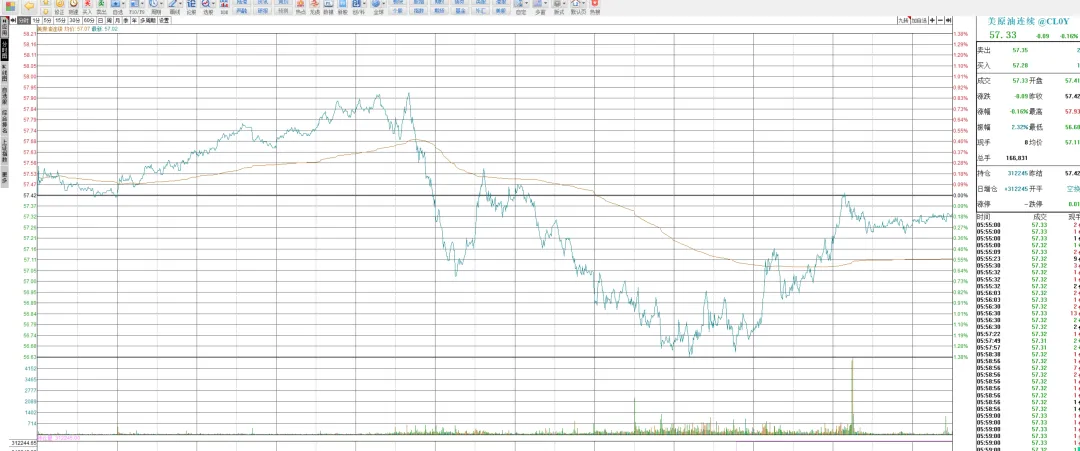This screenshot has width=1080, height=451.
Task: Click the plus zoom-in icon above chart
Action: pos(932,20)
